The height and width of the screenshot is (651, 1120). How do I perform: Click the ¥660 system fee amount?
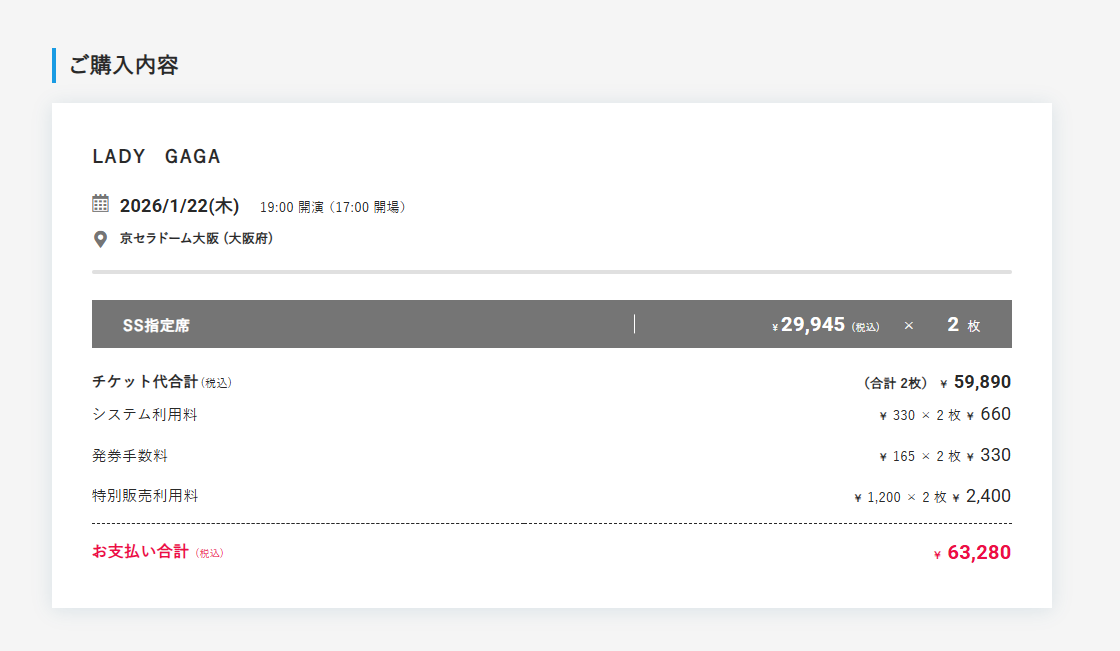click(989, 414)
